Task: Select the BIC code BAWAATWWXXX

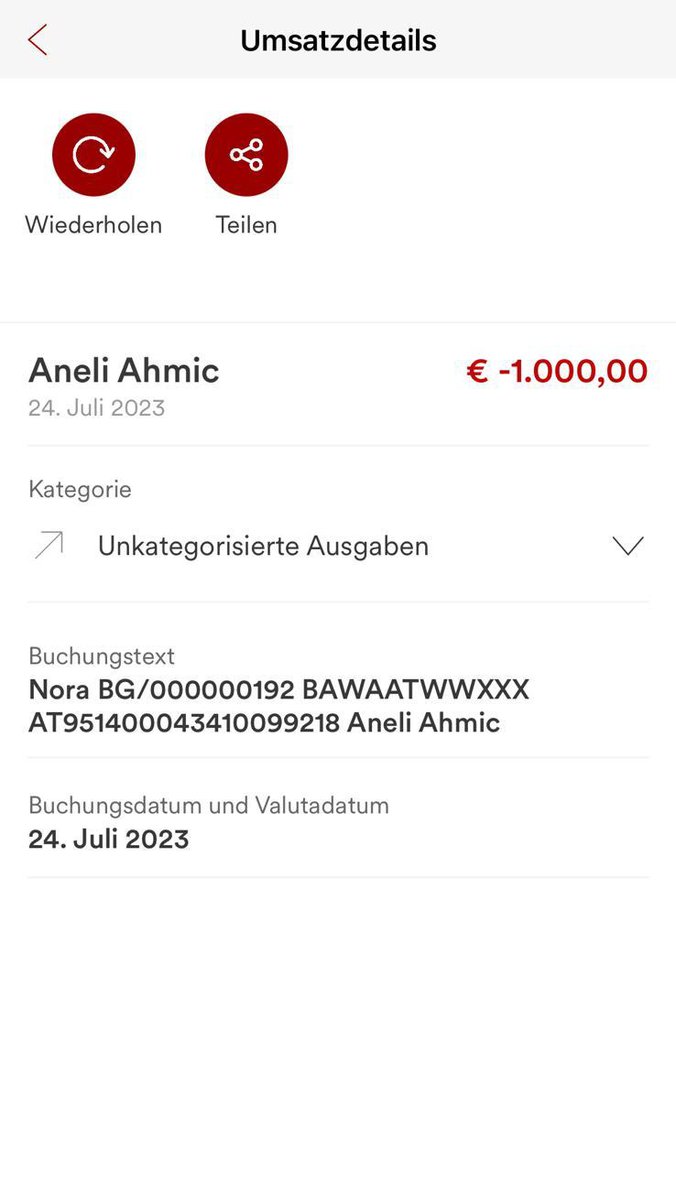Action: [x=415, y=690]
